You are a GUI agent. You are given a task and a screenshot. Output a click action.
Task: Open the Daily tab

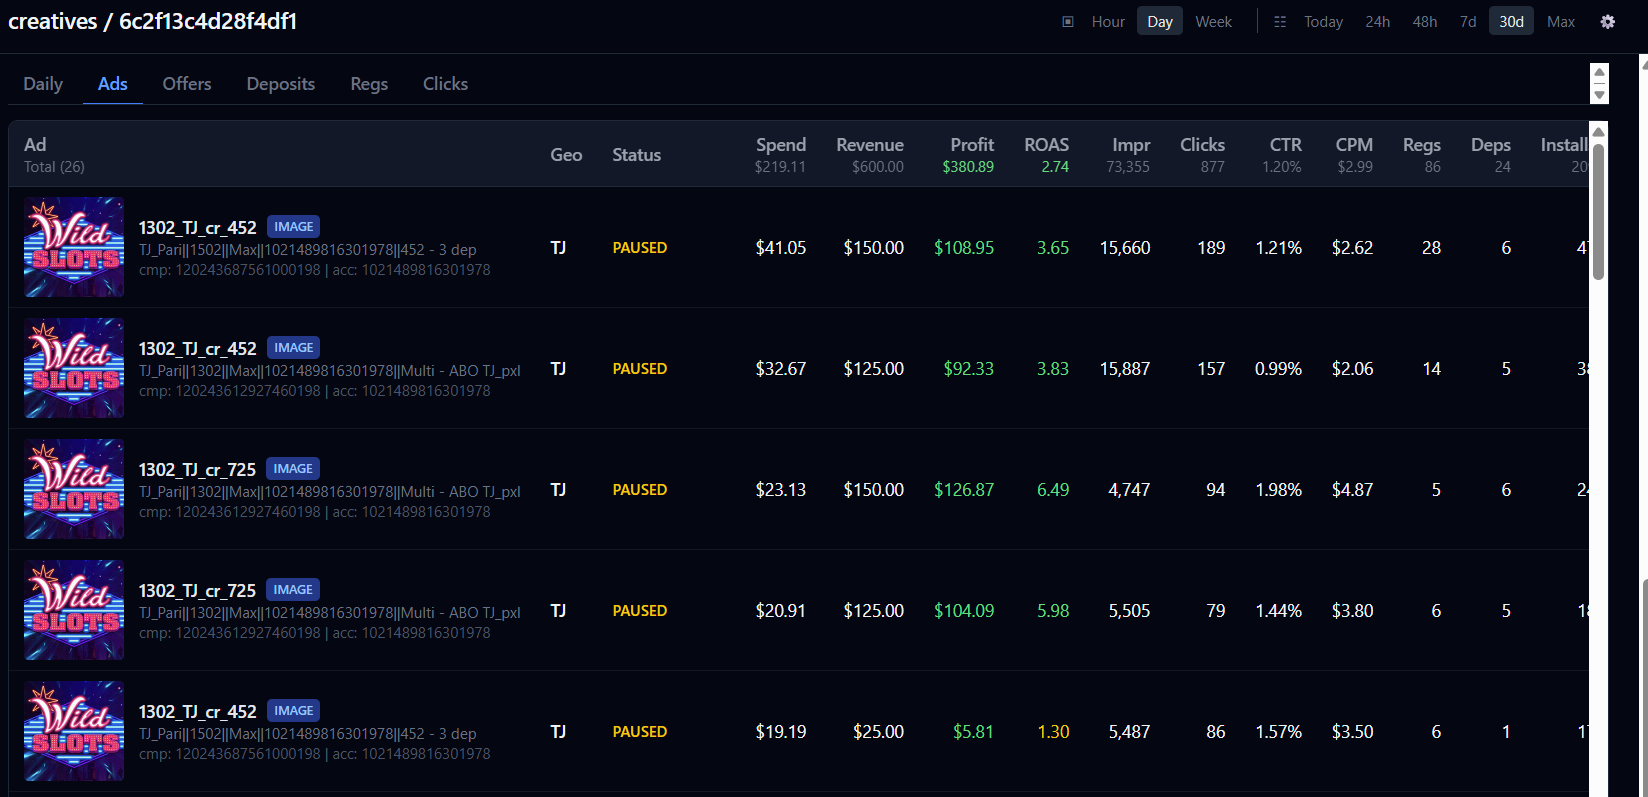(x=43, y=84)
